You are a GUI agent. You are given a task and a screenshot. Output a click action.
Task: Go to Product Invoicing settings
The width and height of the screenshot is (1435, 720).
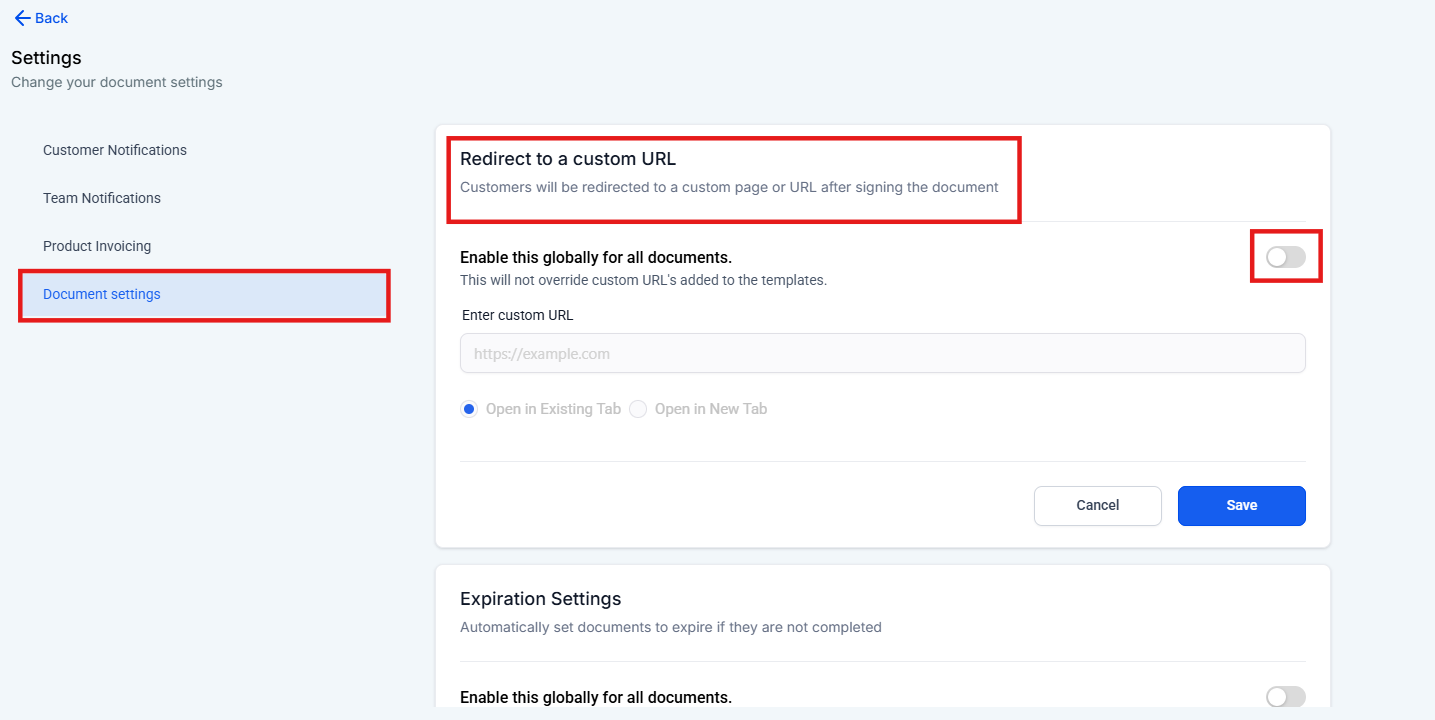pos(97,246)
